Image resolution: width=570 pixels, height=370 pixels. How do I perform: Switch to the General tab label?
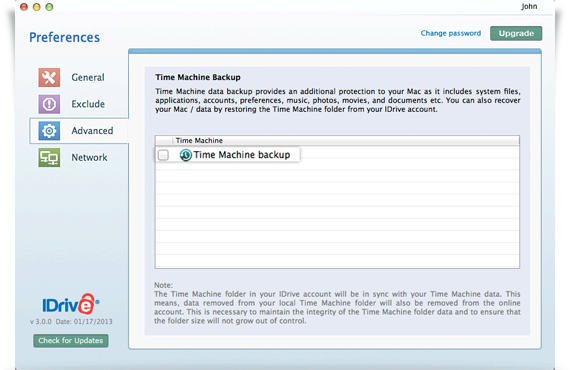[88, 77]
